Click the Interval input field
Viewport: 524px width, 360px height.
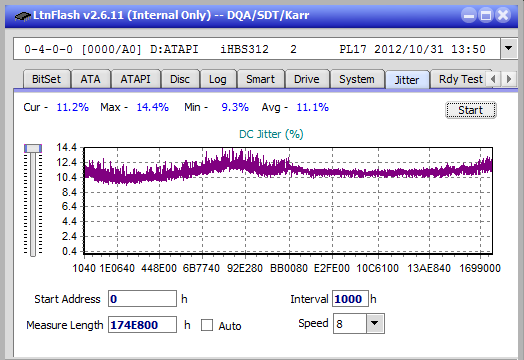(x=350, y=299)
